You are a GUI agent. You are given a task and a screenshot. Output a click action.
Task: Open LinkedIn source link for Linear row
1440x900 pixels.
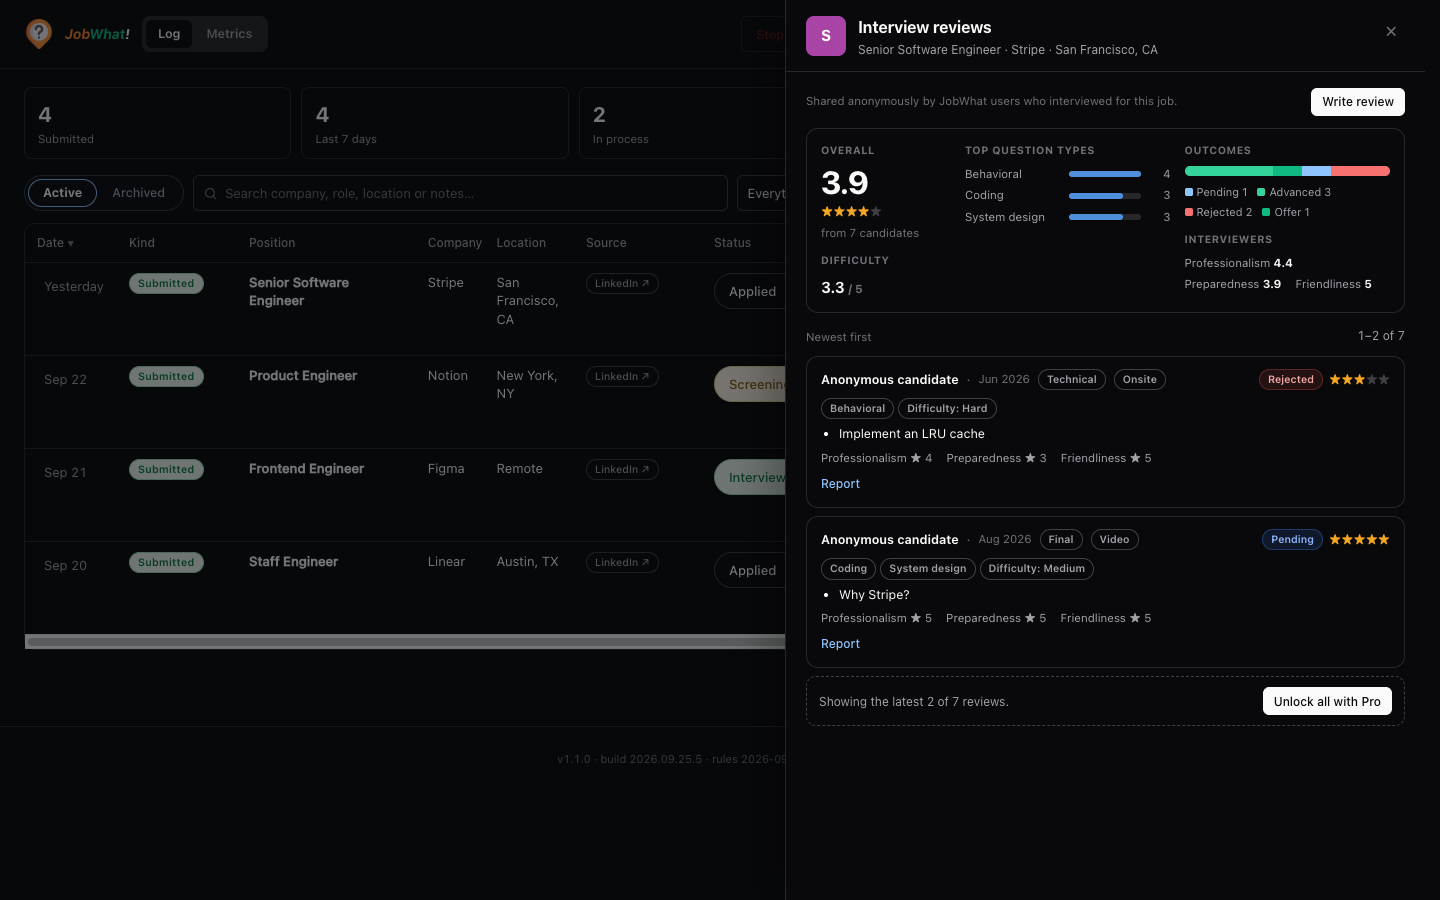click(x=622, y=563)
